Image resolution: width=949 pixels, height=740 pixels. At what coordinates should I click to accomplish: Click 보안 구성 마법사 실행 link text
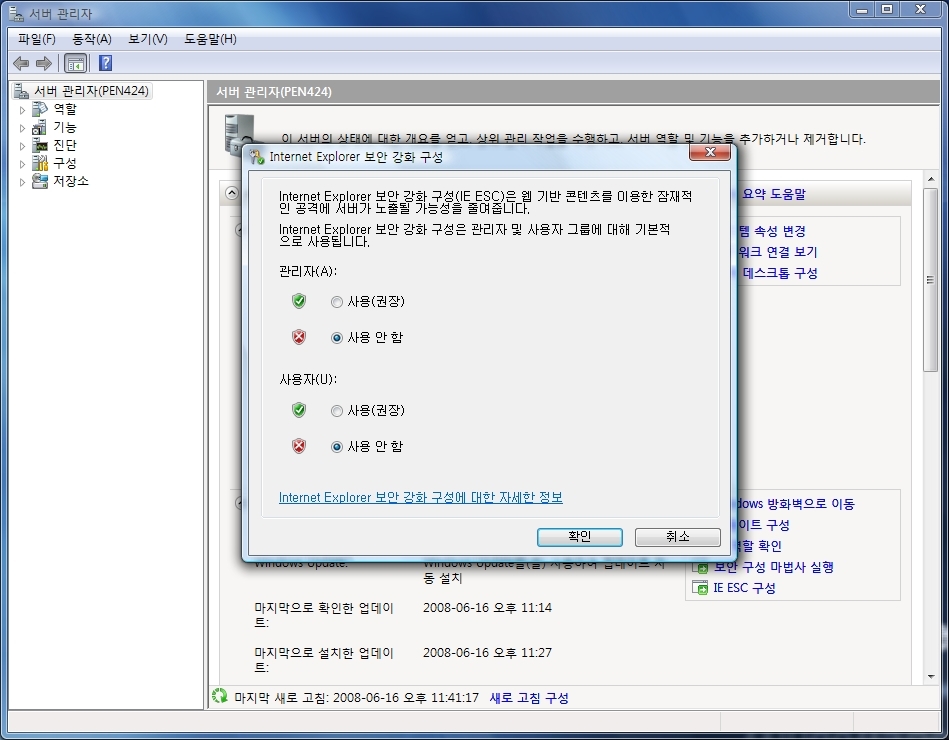(773, 567)
